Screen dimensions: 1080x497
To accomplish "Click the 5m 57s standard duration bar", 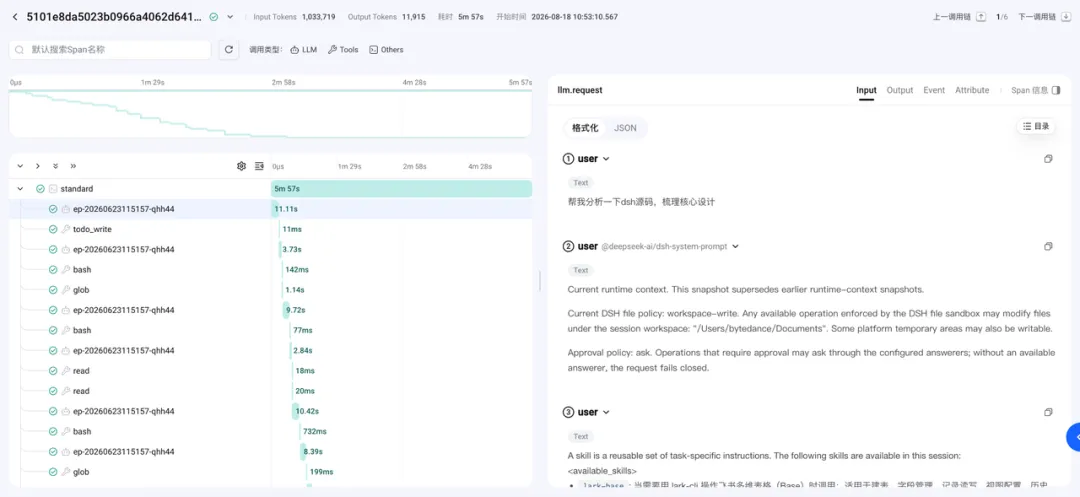I will point(402,189).
